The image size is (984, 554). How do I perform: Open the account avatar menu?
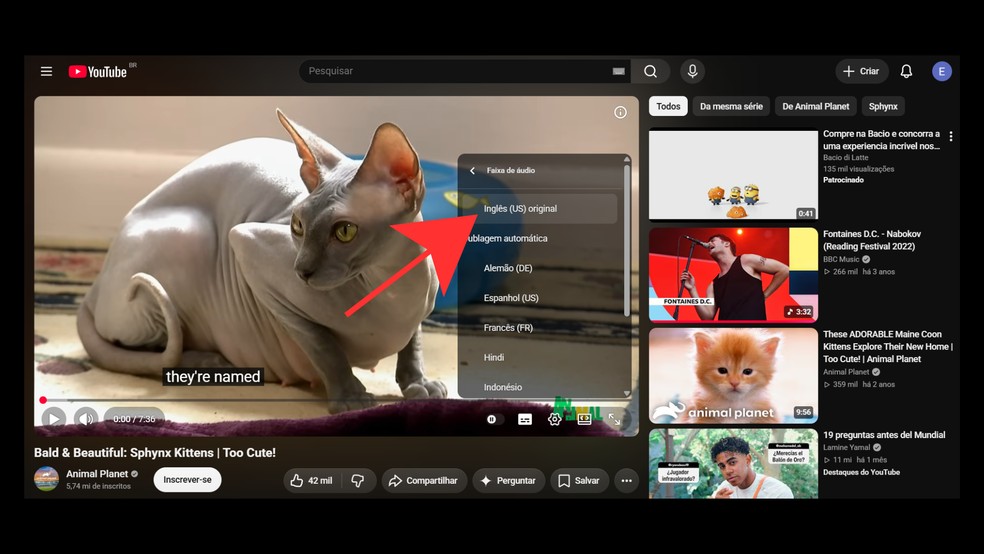coord(941,72)
